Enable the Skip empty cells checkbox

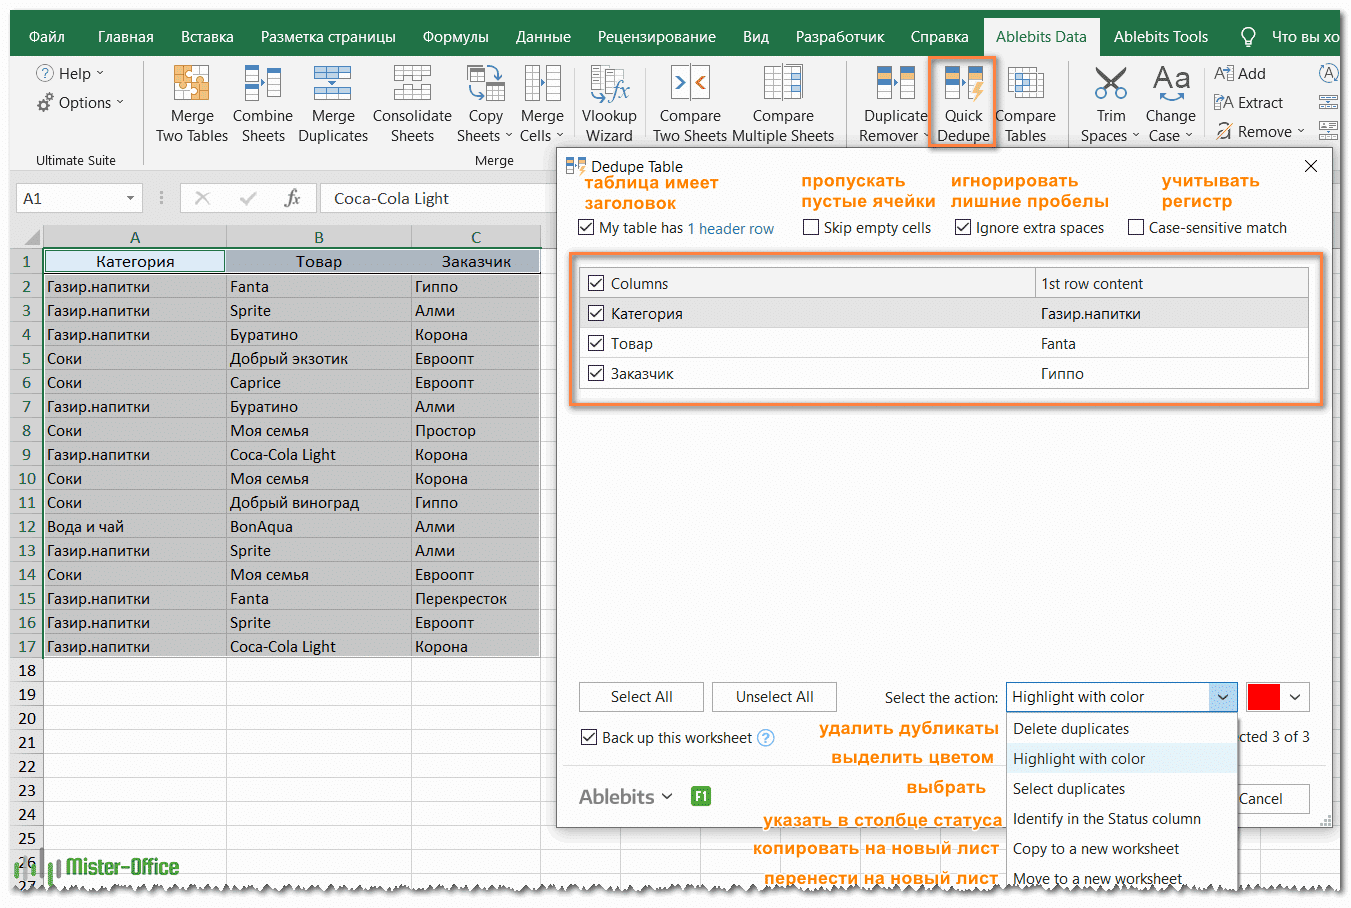[x=811, y=228]
